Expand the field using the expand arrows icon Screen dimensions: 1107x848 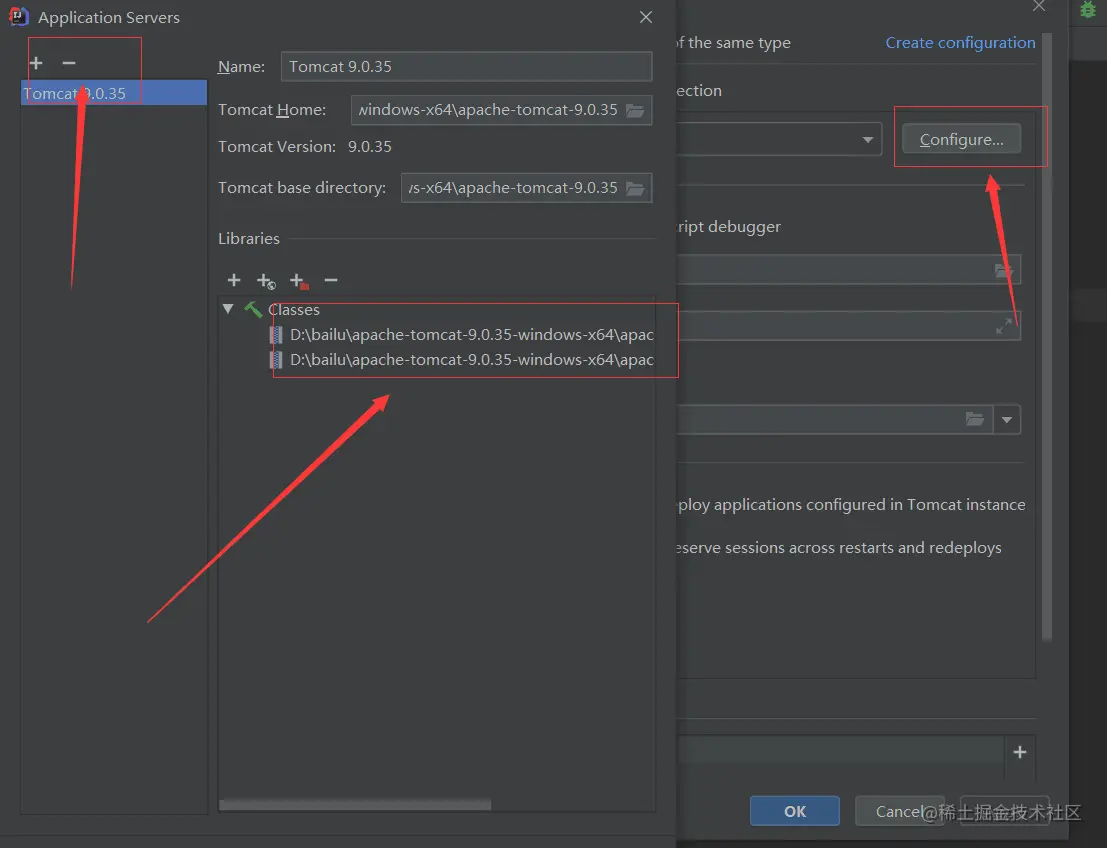(1003, 326)
